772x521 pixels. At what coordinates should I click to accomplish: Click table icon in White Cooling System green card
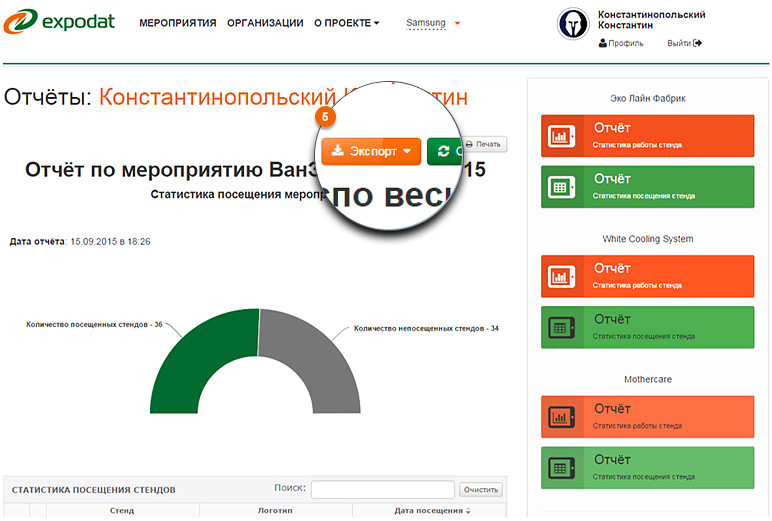pos(562,328)
